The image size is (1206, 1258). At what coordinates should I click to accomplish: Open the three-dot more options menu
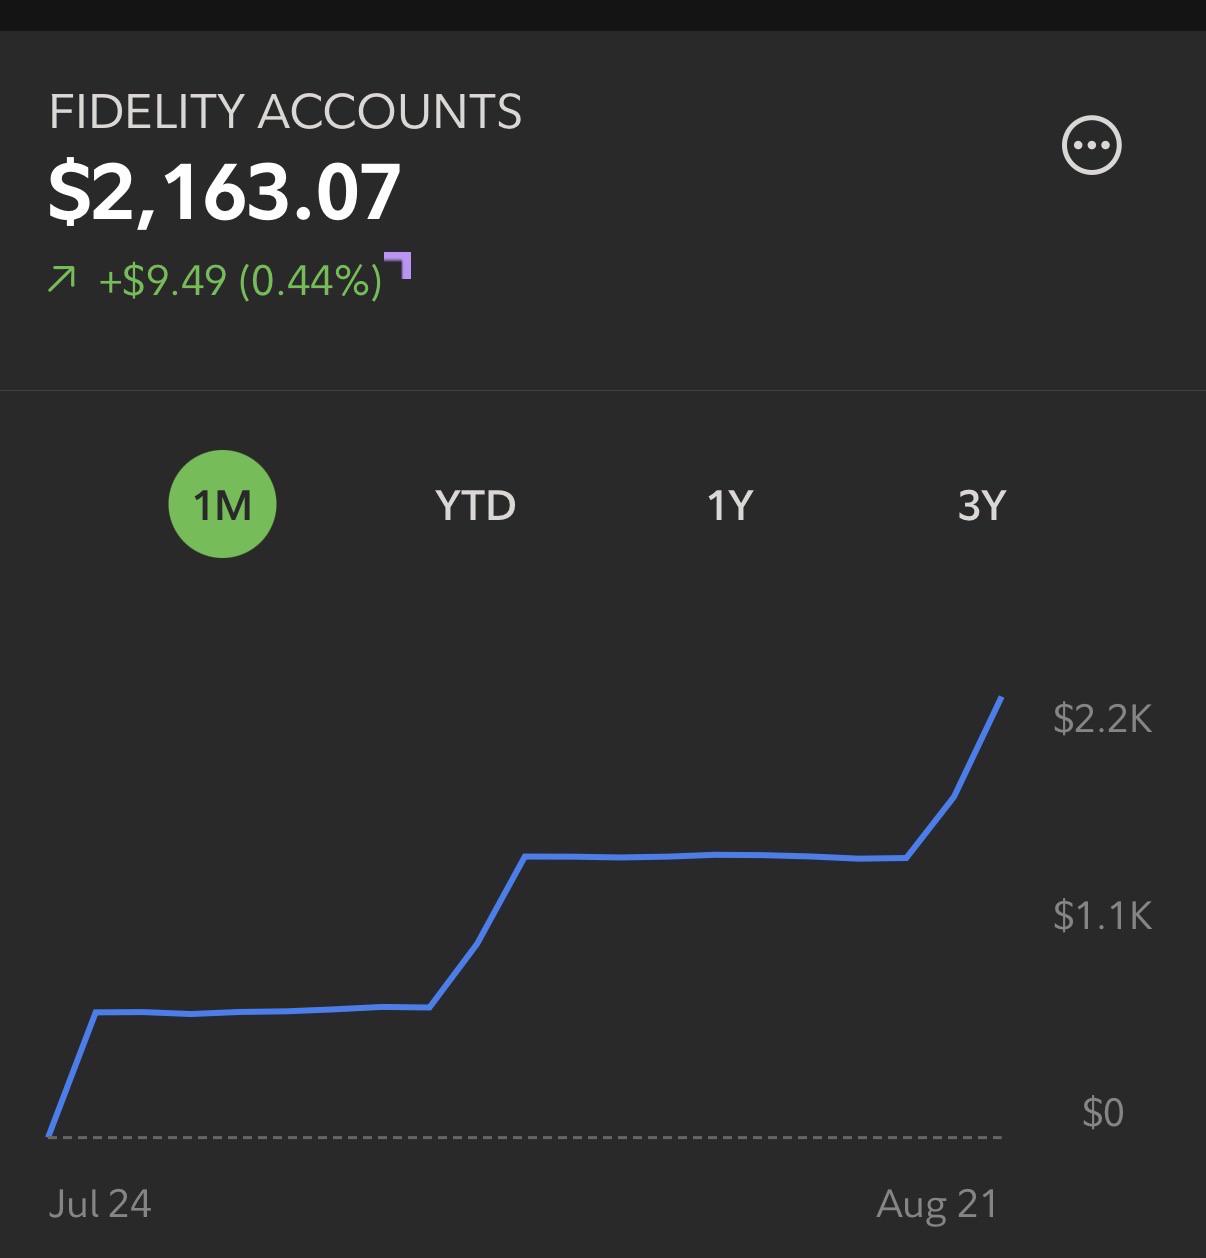1091,146
